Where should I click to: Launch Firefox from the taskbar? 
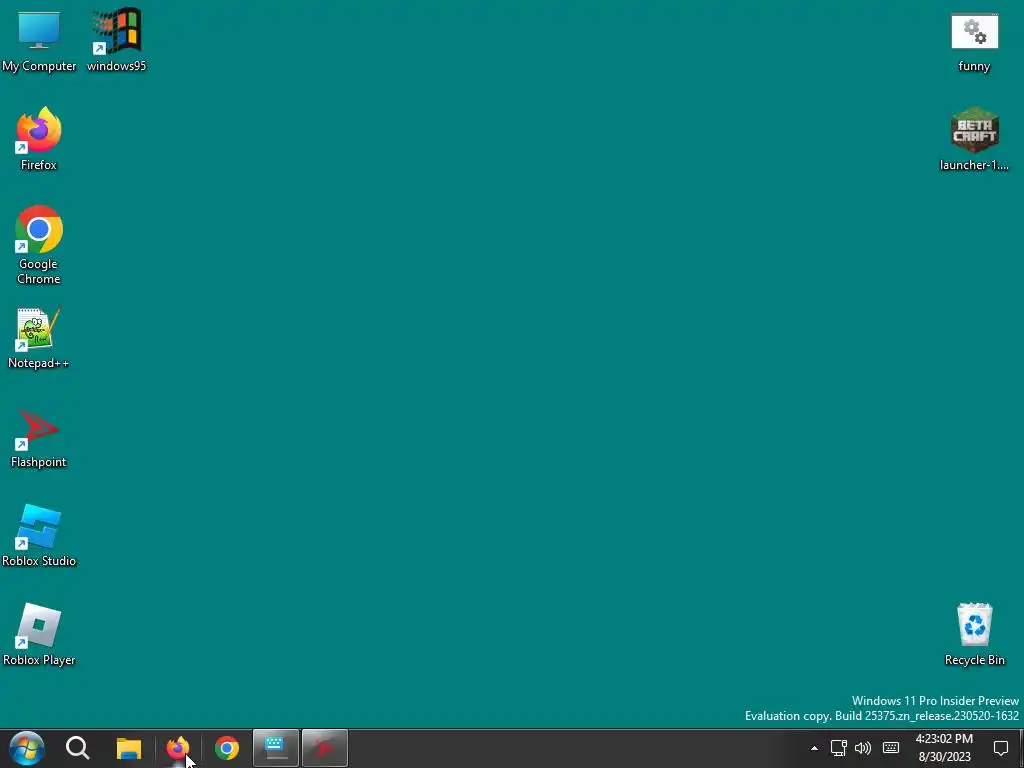(x=178, y=748)
